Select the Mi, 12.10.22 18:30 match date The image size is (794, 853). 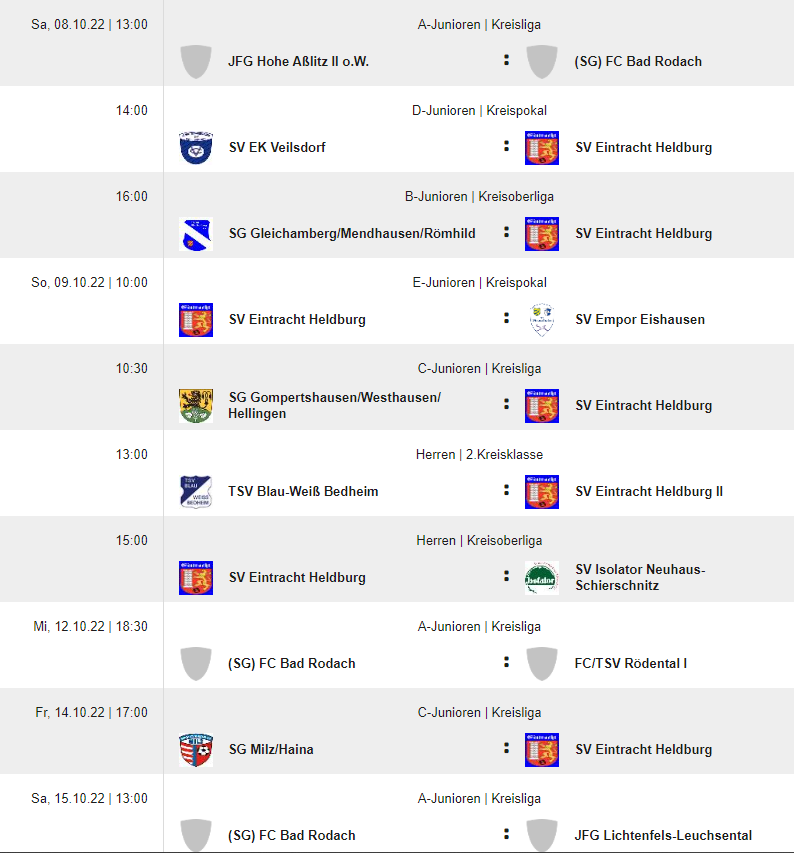[x=90, y=627]
